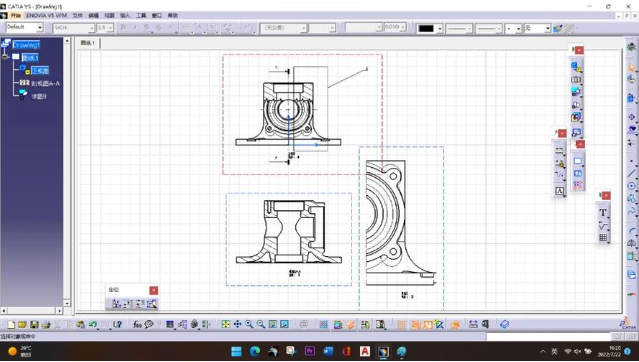
Task: Select the Pan view tool
Action: coord(237,324)
